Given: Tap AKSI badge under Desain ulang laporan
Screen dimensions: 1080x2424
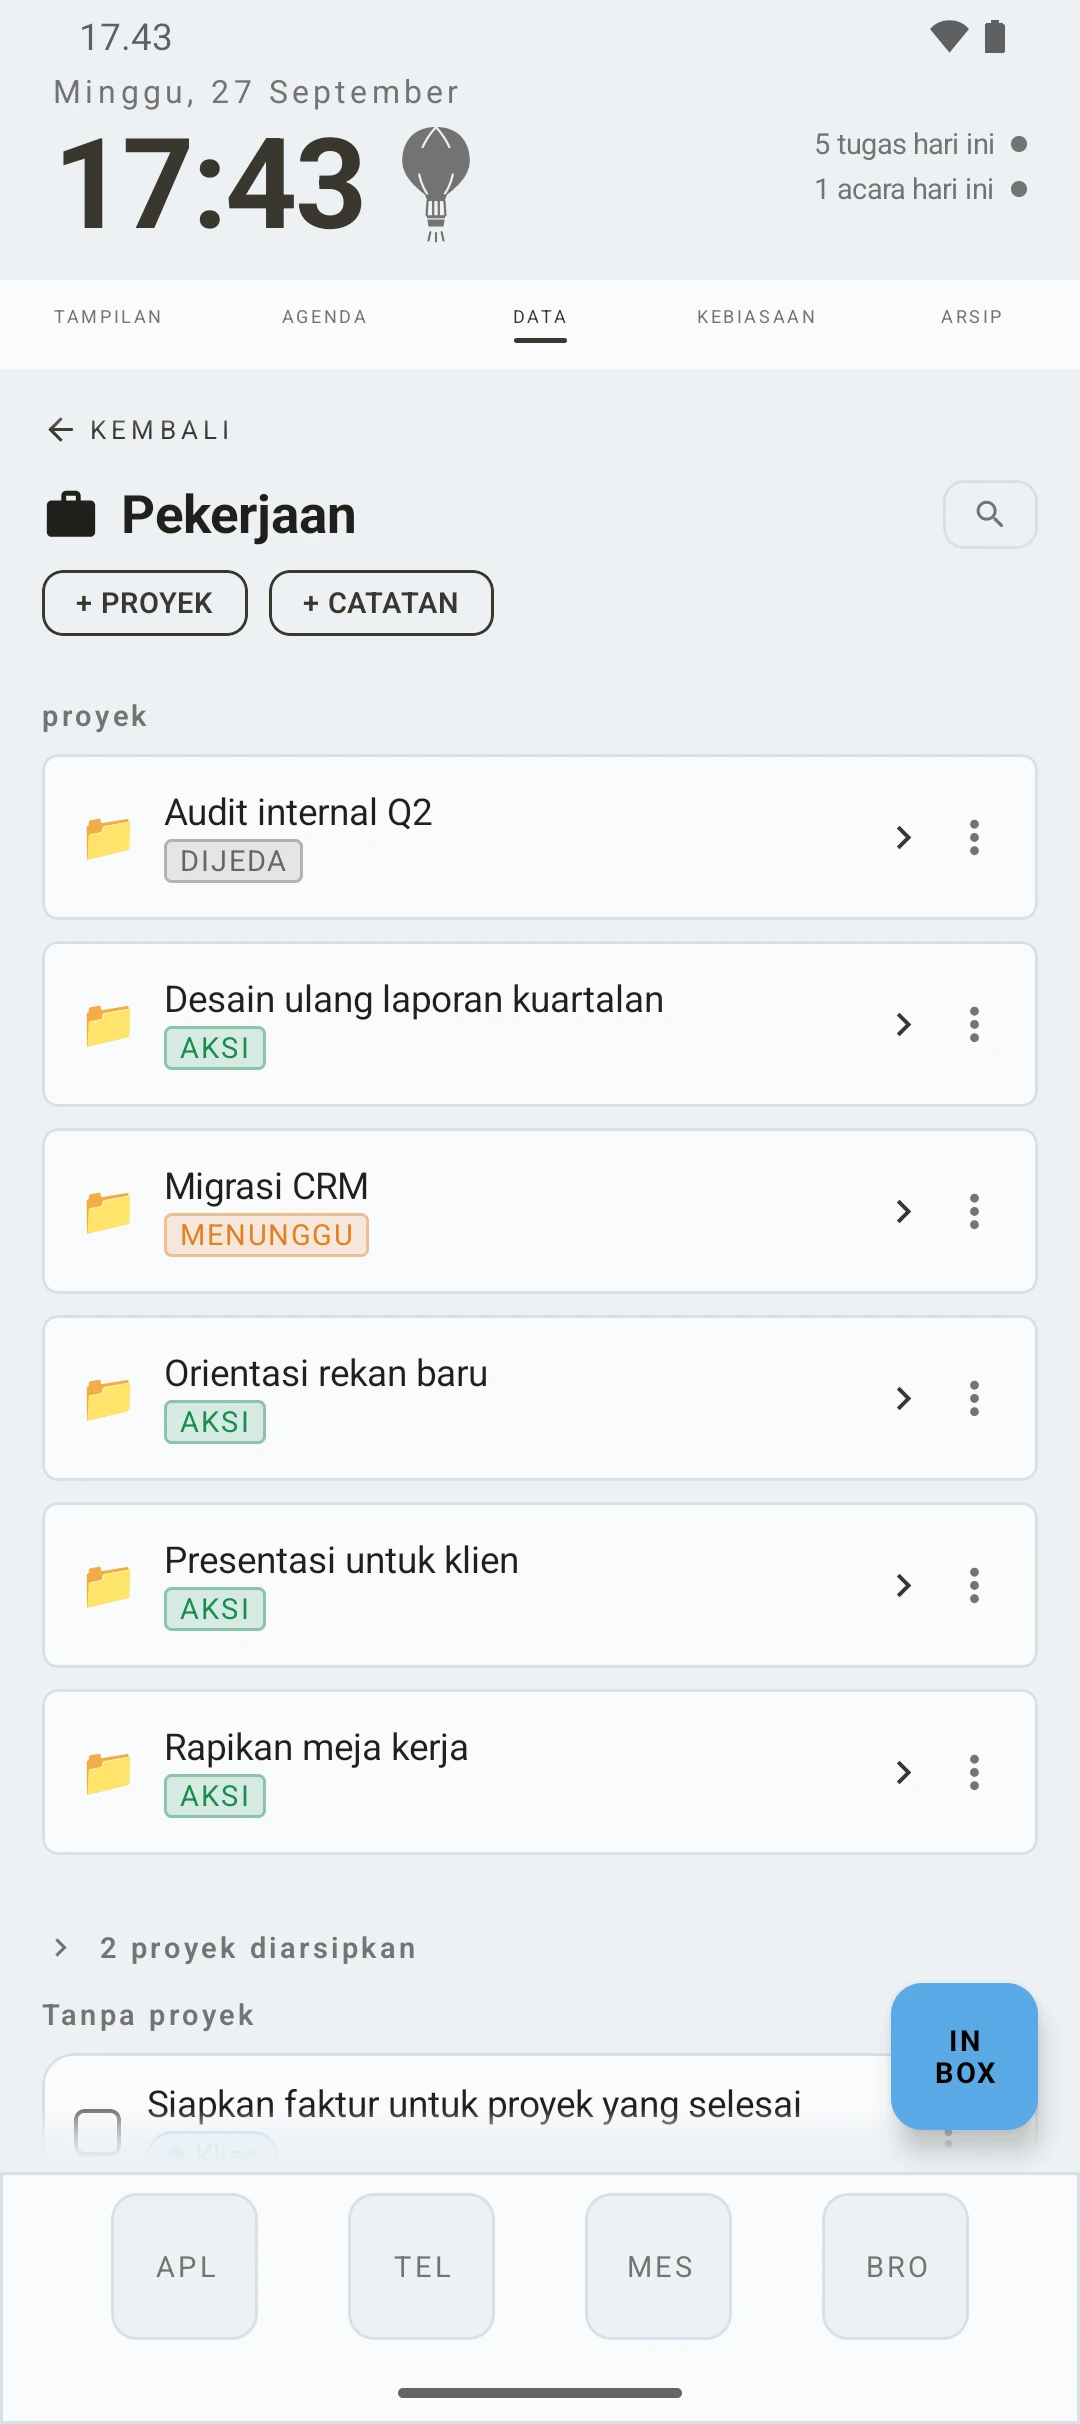Looking at the screenshot, I should point(215,1048).
